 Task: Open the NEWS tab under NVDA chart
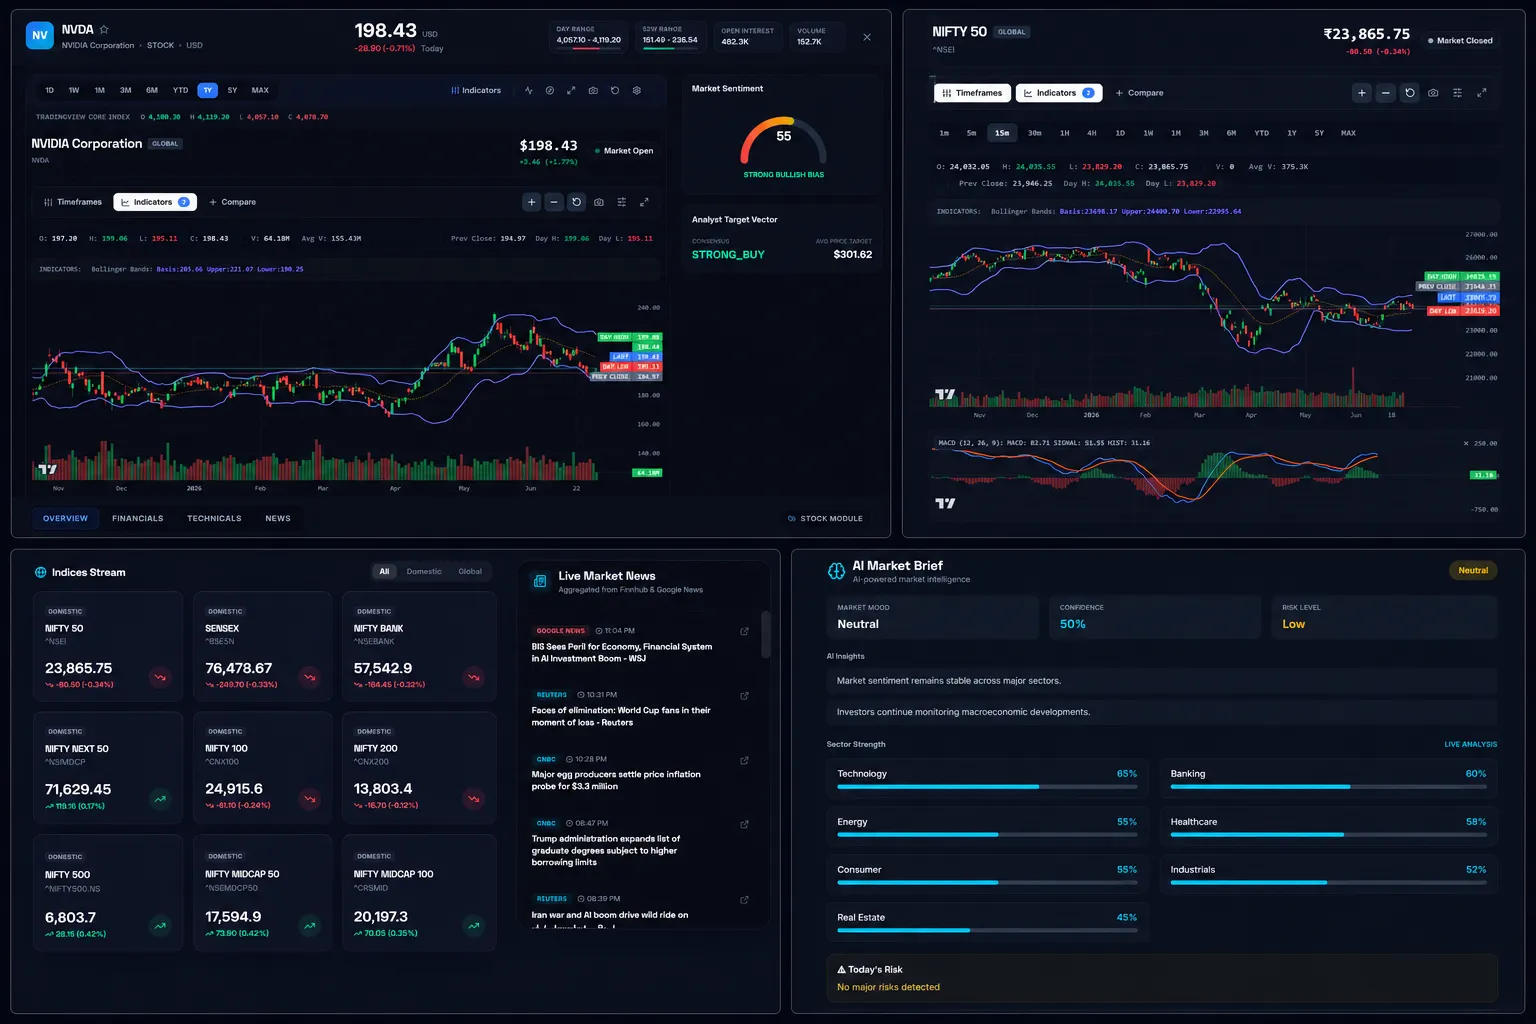pyautogui.click(x=278, y=518)
